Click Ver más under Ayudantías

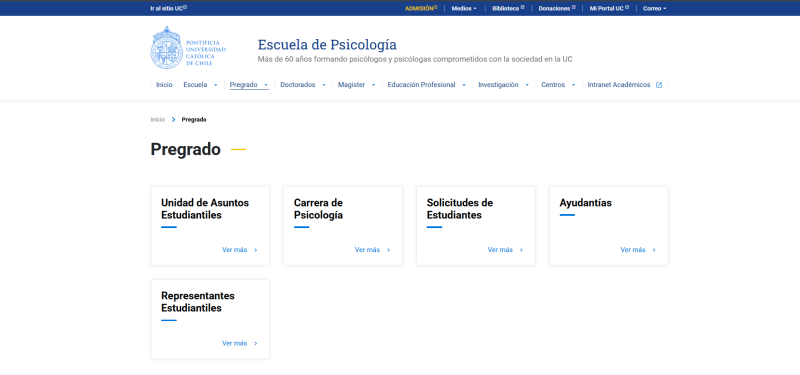point(633,250)
